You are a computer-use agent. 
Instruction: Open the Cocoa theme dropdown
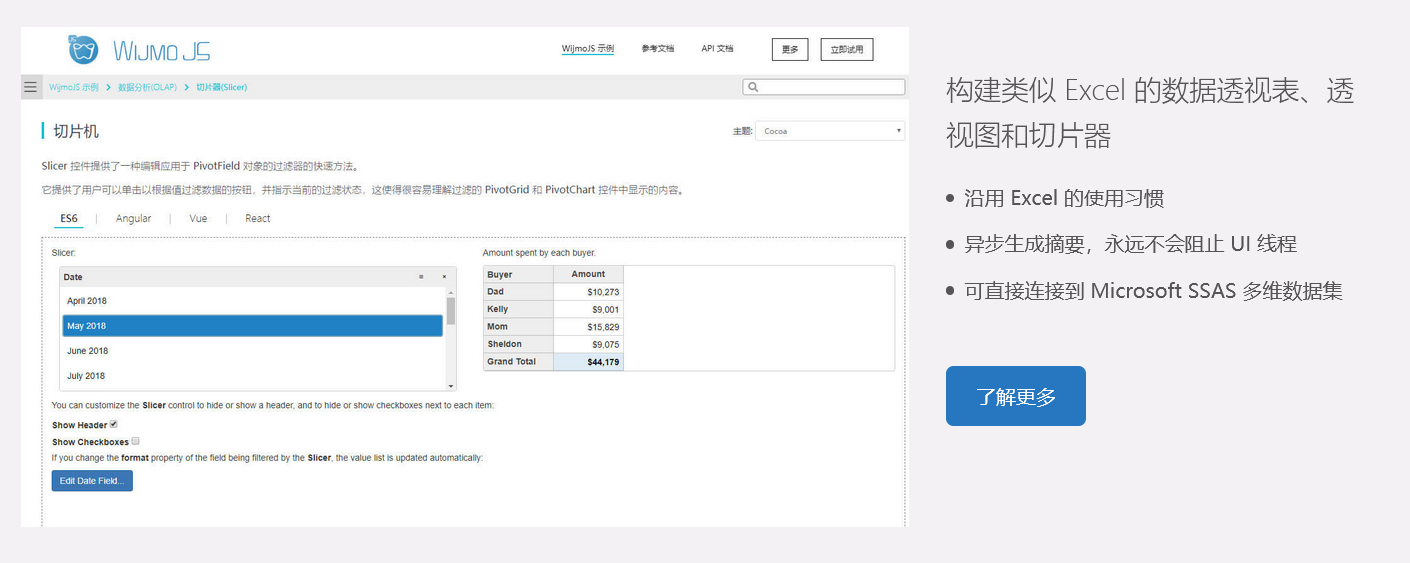(x=829, y=131)
